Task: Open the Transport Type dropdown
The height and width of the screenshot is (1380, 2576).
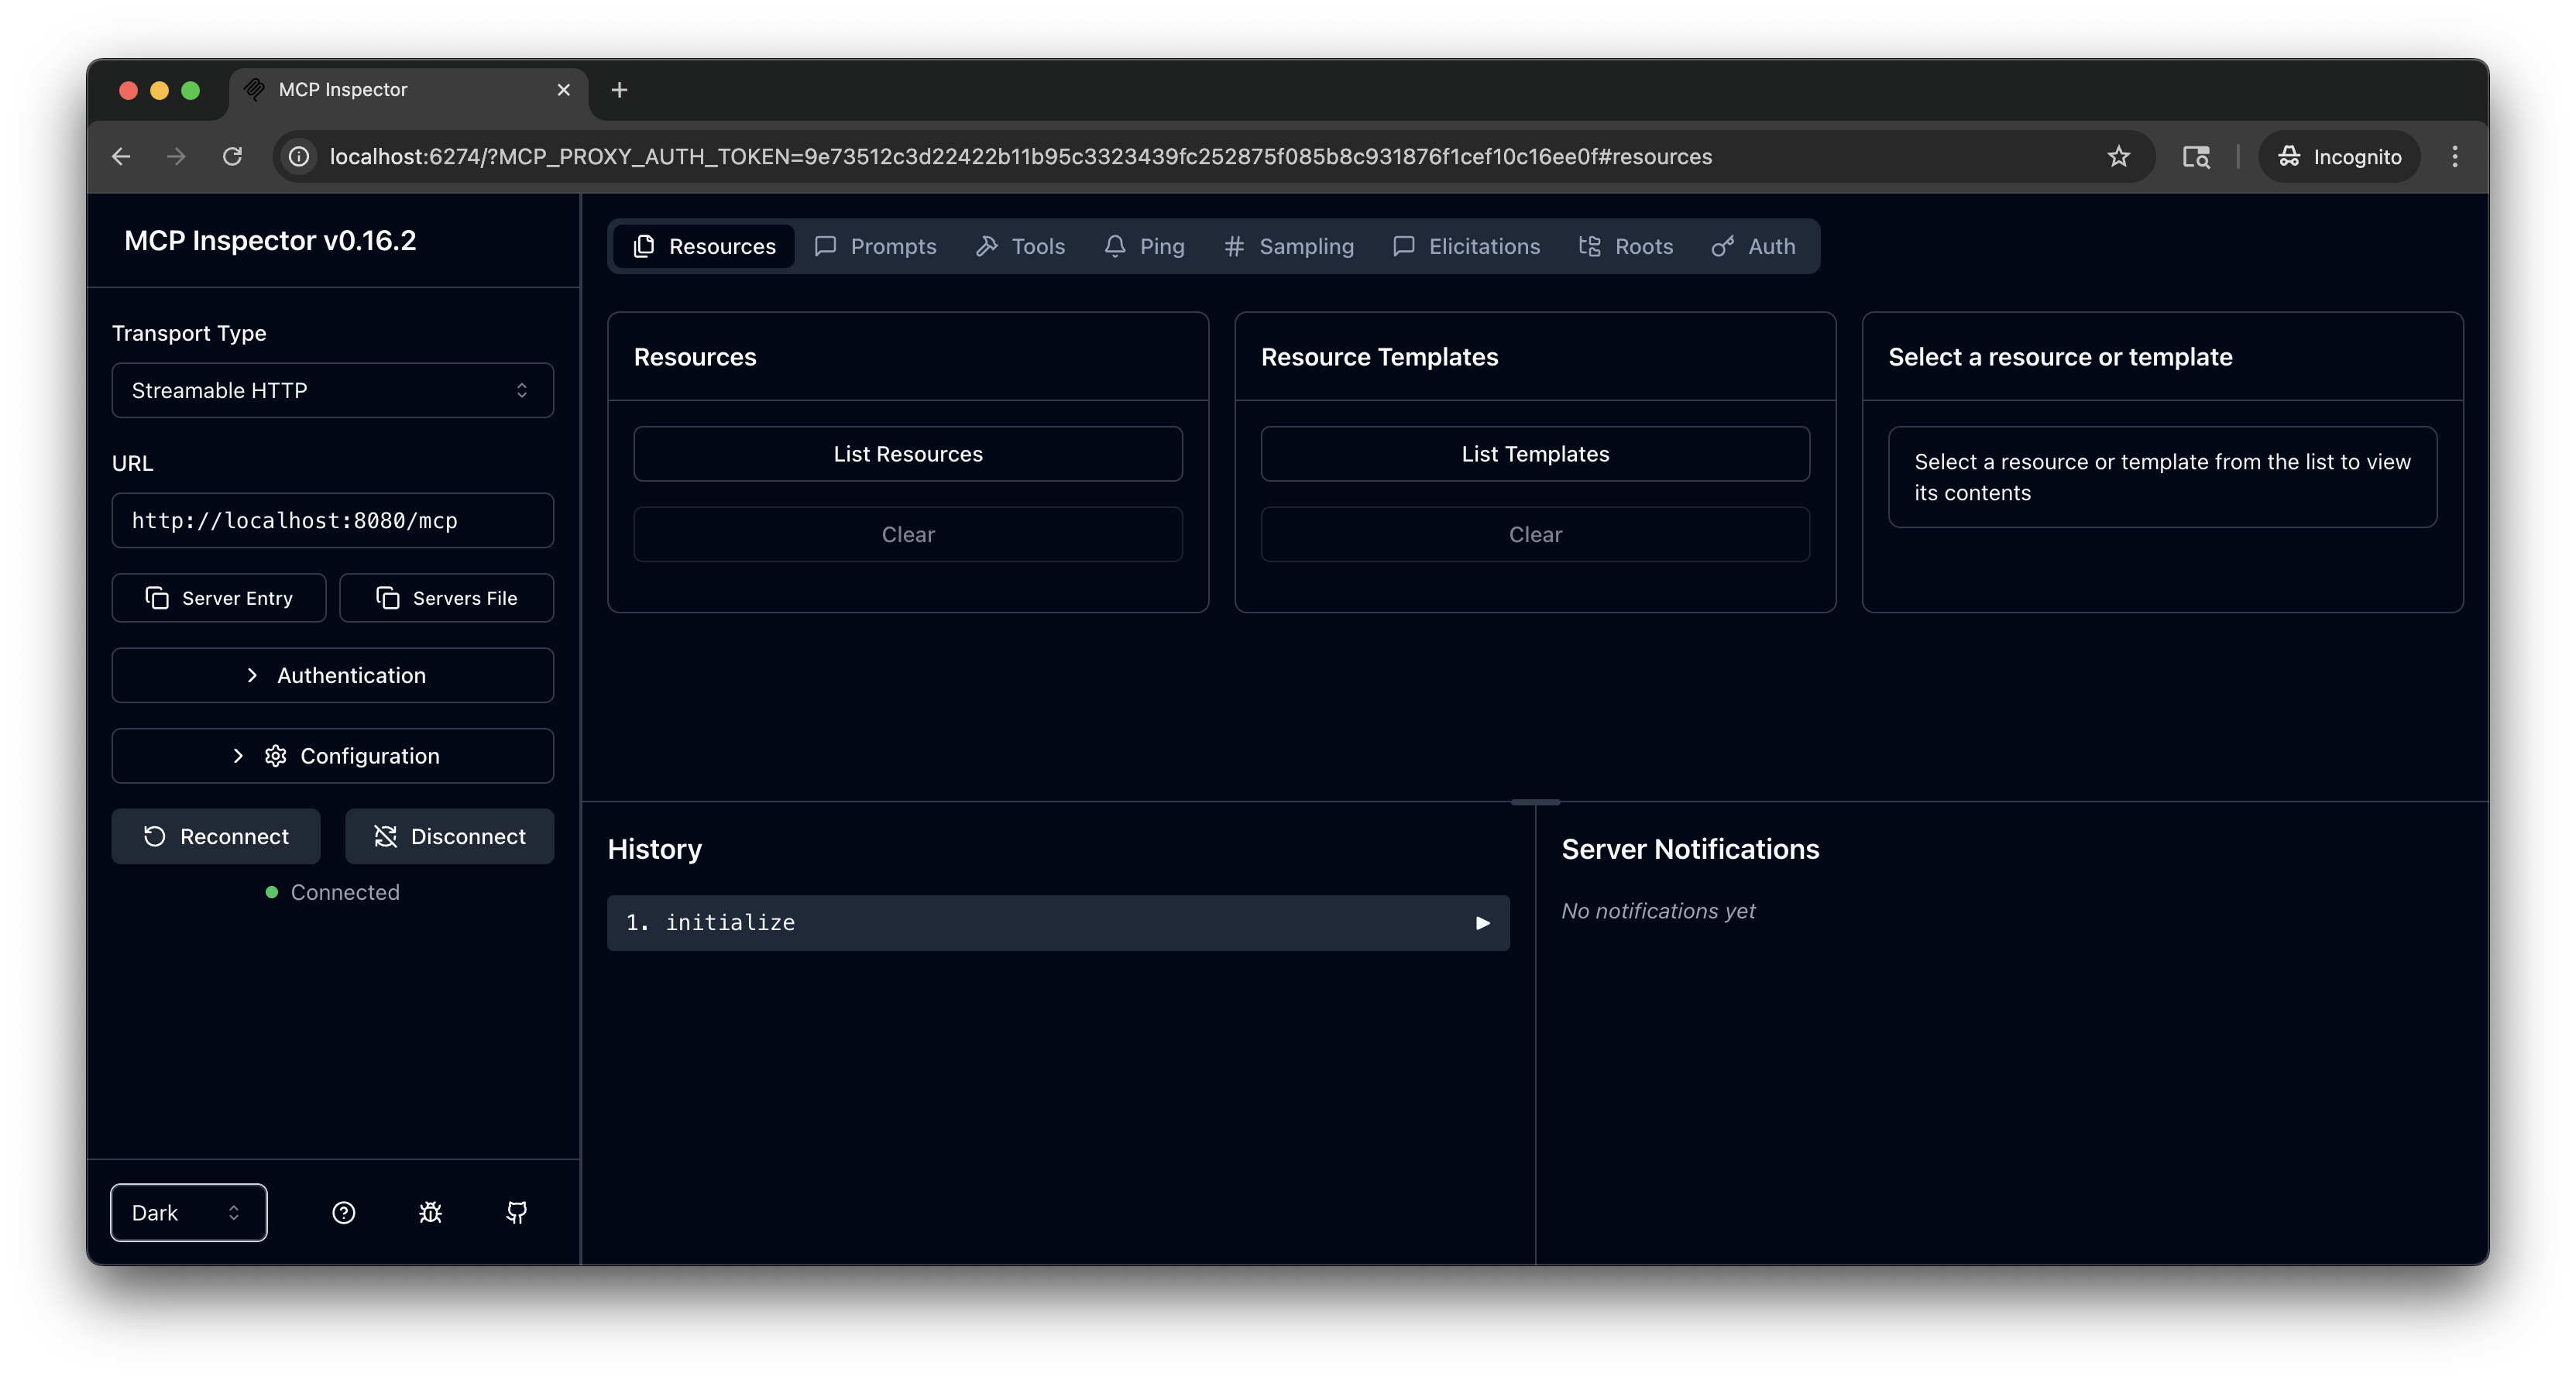Action: click(x=332, y=390)
